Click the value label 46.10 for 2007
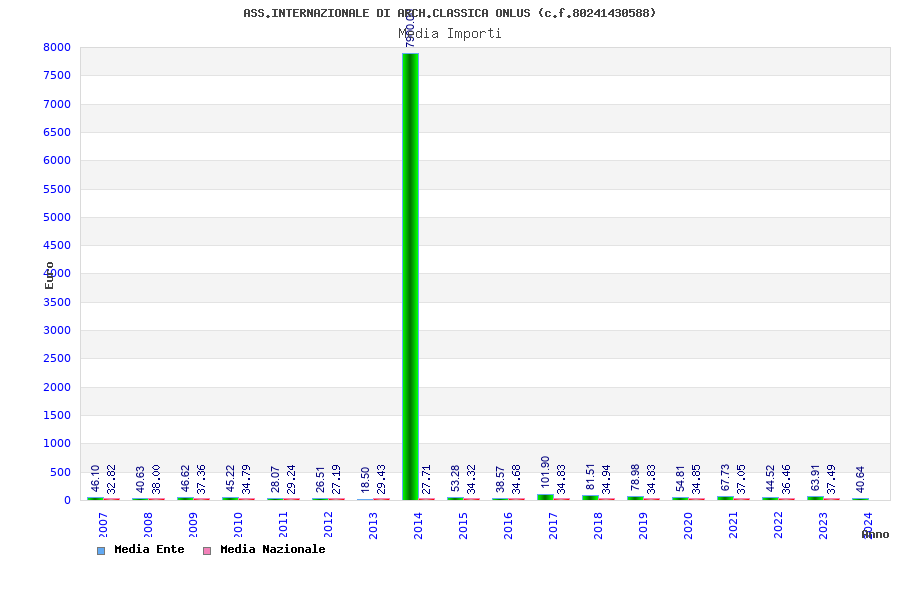The image size is (900, 600). point(95,479)
